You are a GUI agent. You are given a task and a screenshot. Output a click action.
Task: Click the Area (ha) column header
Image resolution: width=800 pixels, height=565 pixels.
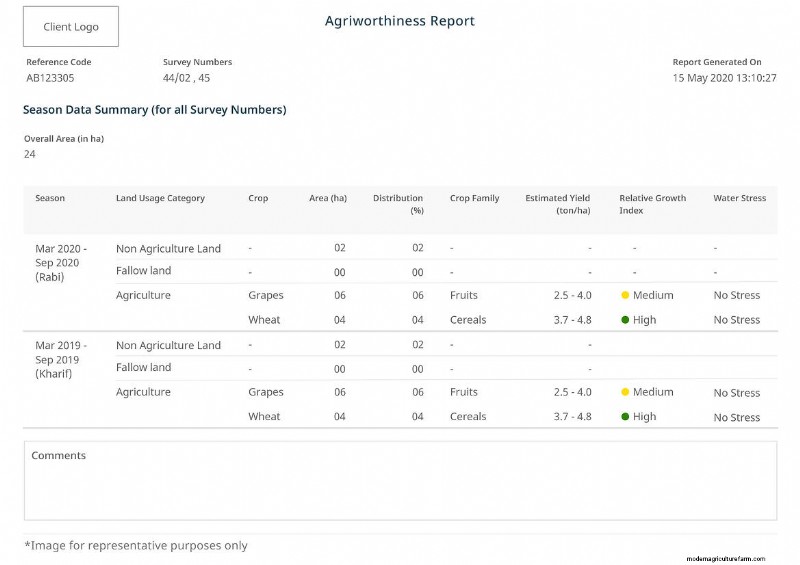[x=328, y=199]
